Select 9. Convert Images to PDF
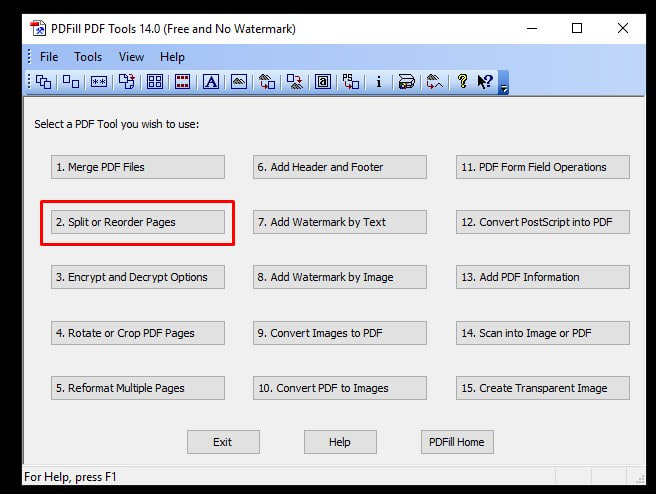656x494 pixels. pyautogui.click(x=340, y=333)
